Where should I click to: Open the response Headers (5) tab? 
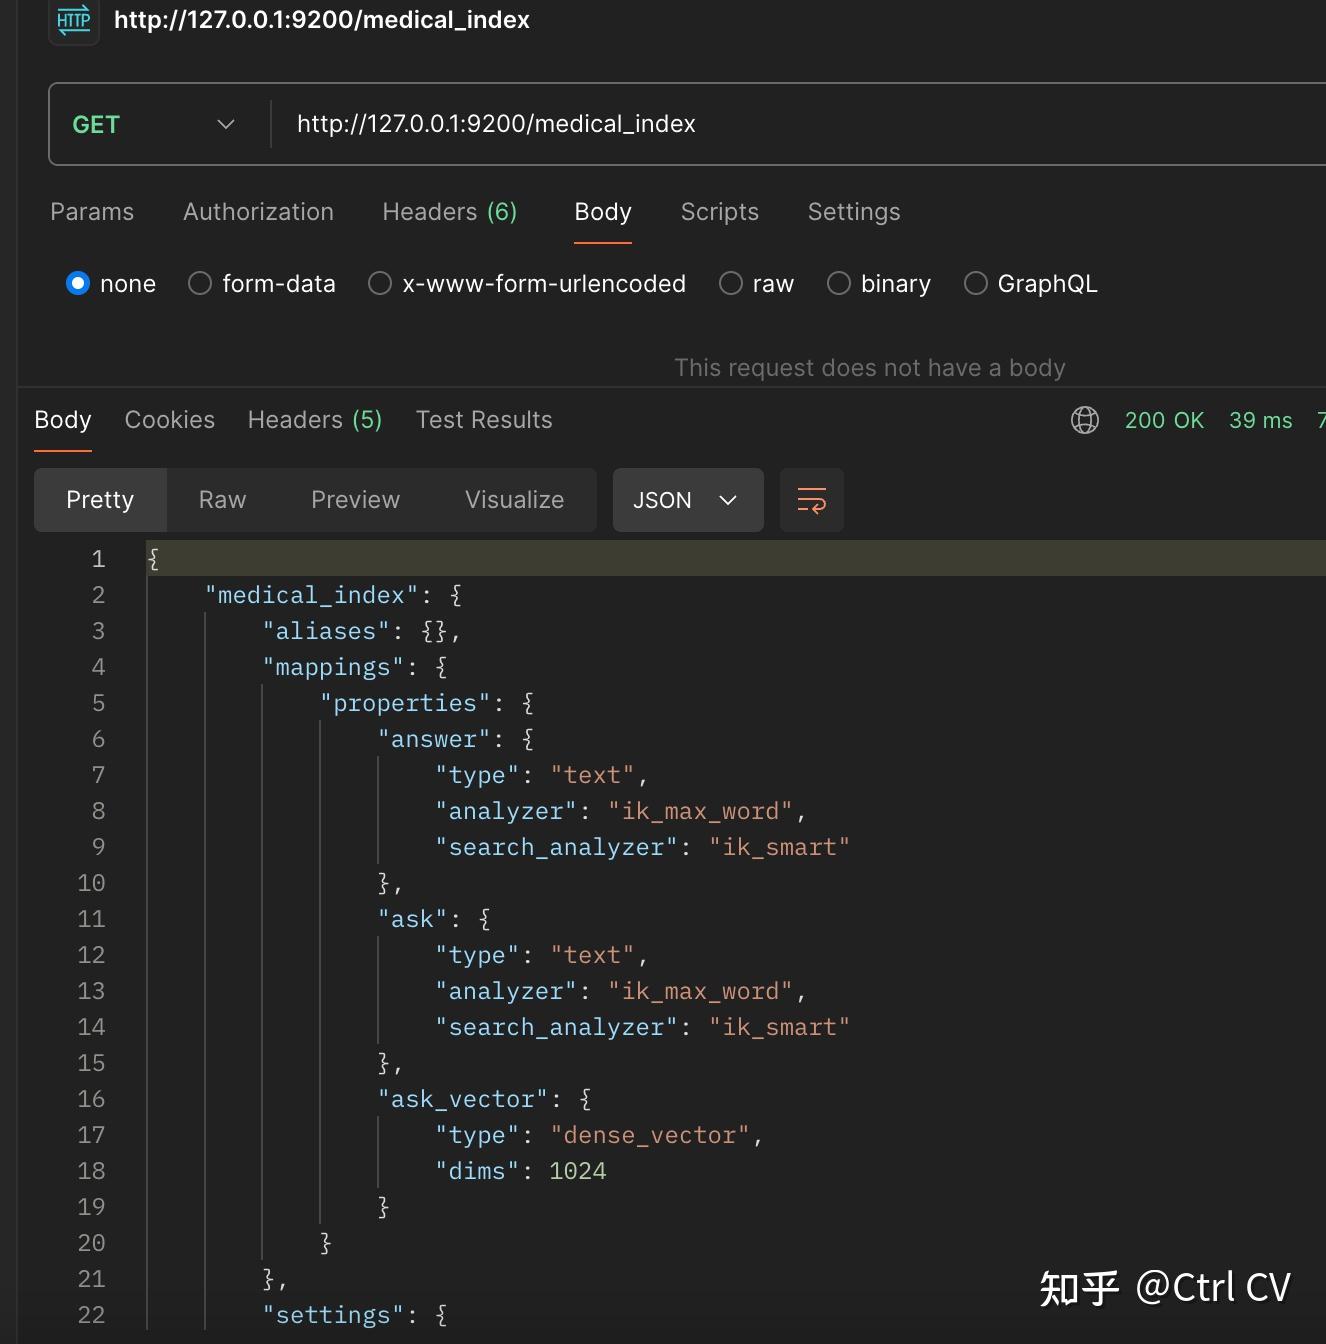click(x=315, y=420)
